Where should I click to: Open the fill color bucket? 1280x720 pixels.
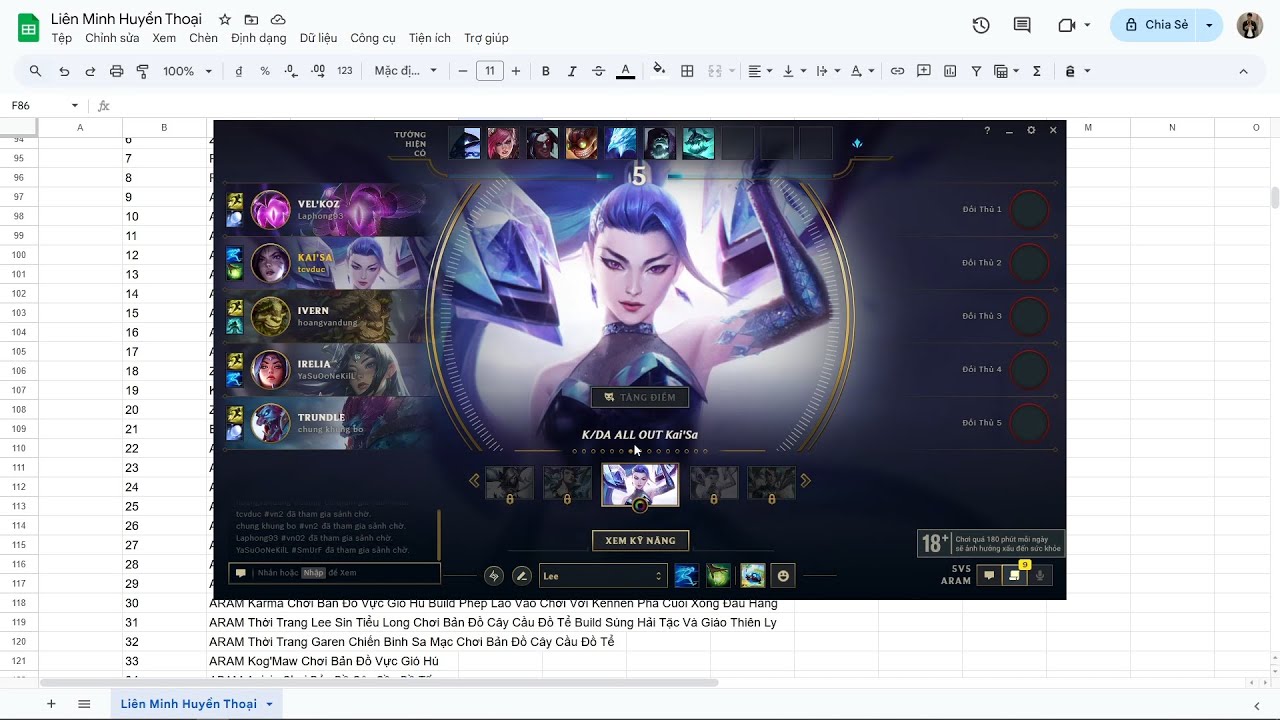659,70
